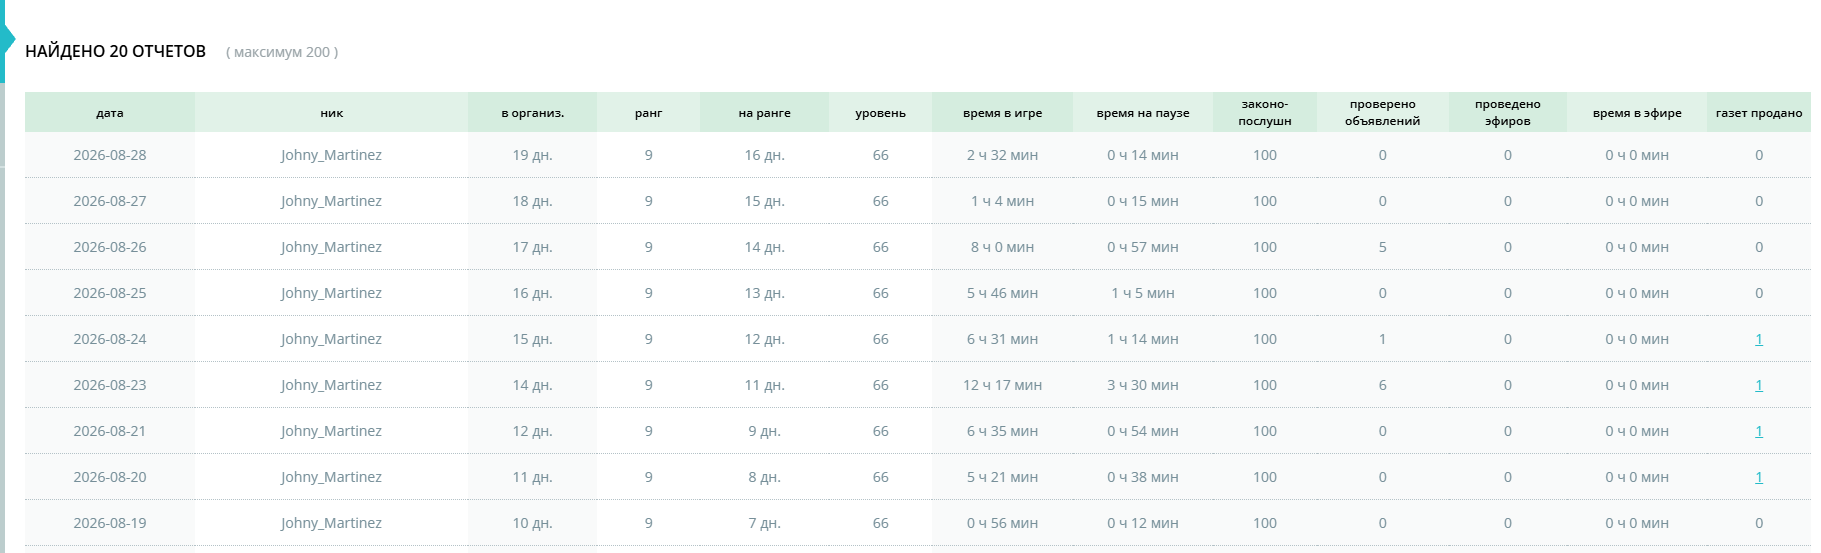Click the '16 дн.' on-rank cell for 2026-08-28
The image size is (1821, 553).
(765, 155)
